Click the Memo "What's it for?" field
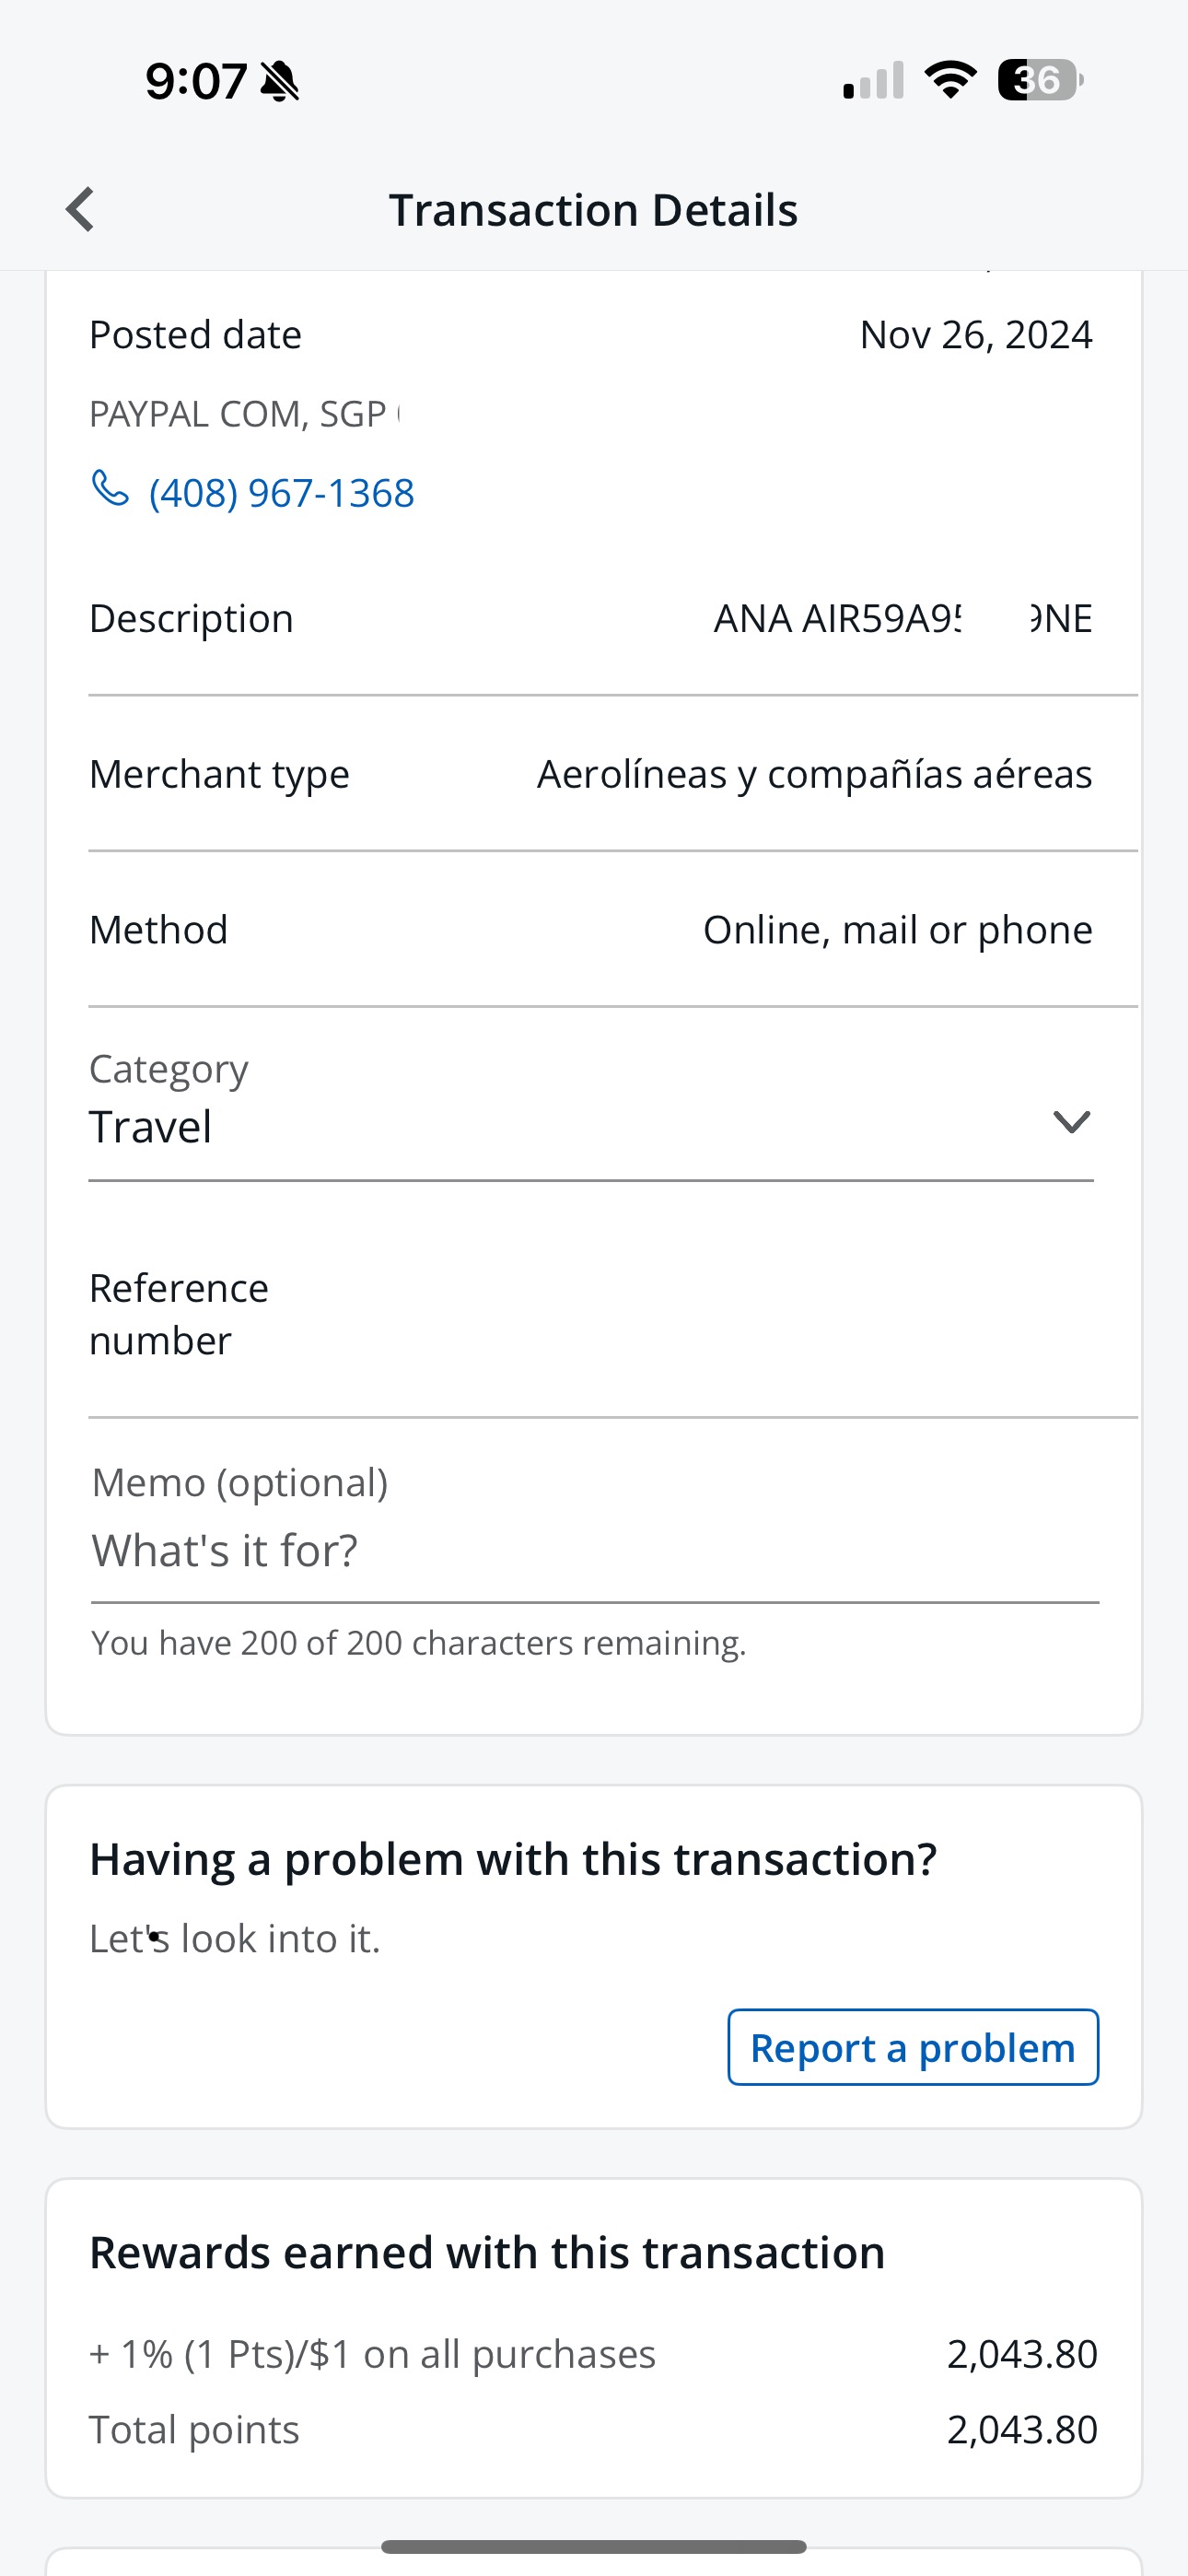 point(594,1551)
